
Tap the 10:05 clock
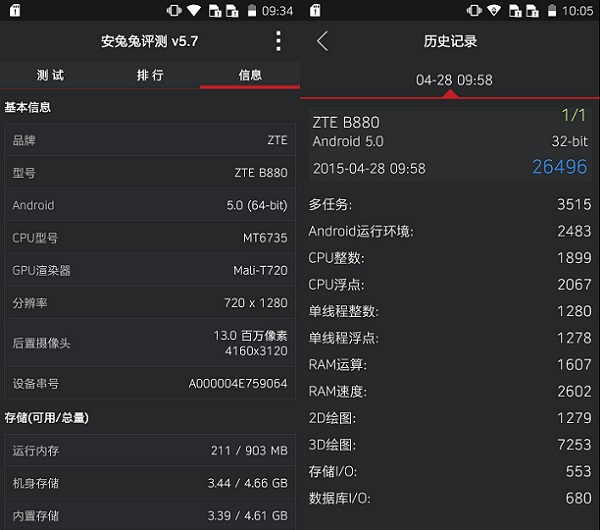577,11
